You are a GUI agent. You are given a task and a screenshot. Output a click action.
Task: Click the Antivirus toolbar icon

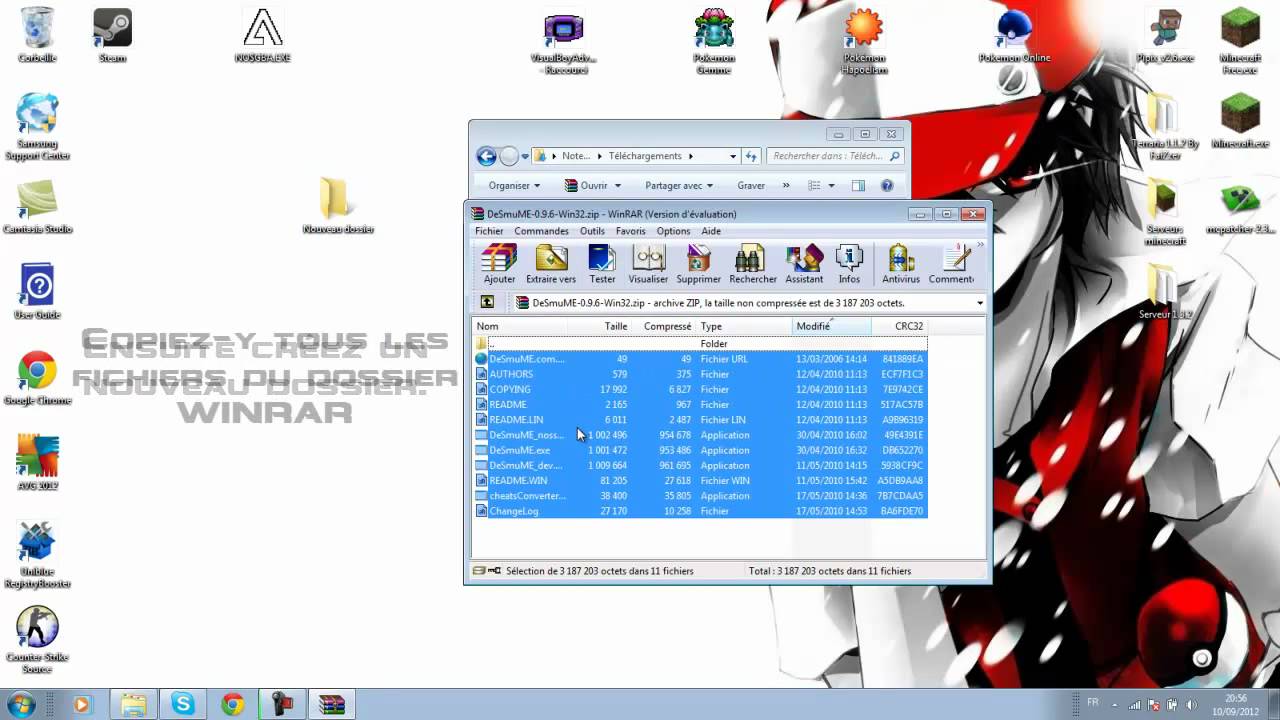coord(901,264)
